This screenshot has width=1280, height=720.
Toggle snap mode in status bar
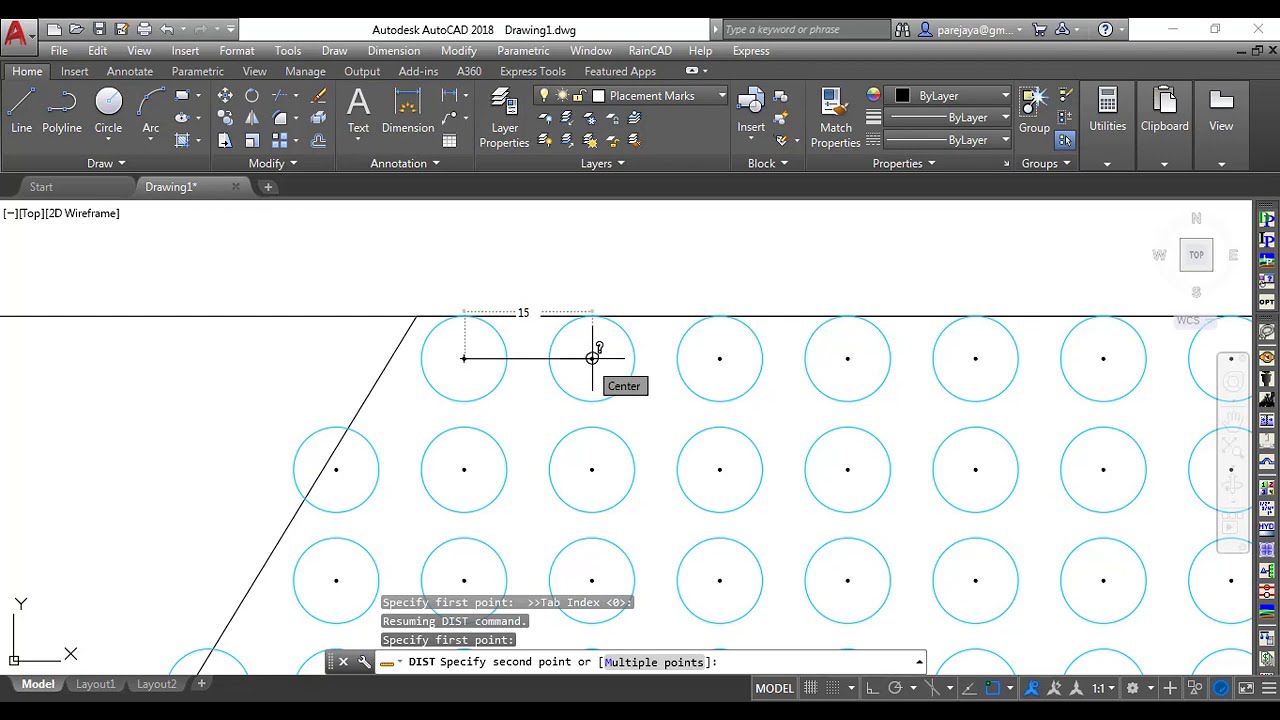tap(833, 688)
